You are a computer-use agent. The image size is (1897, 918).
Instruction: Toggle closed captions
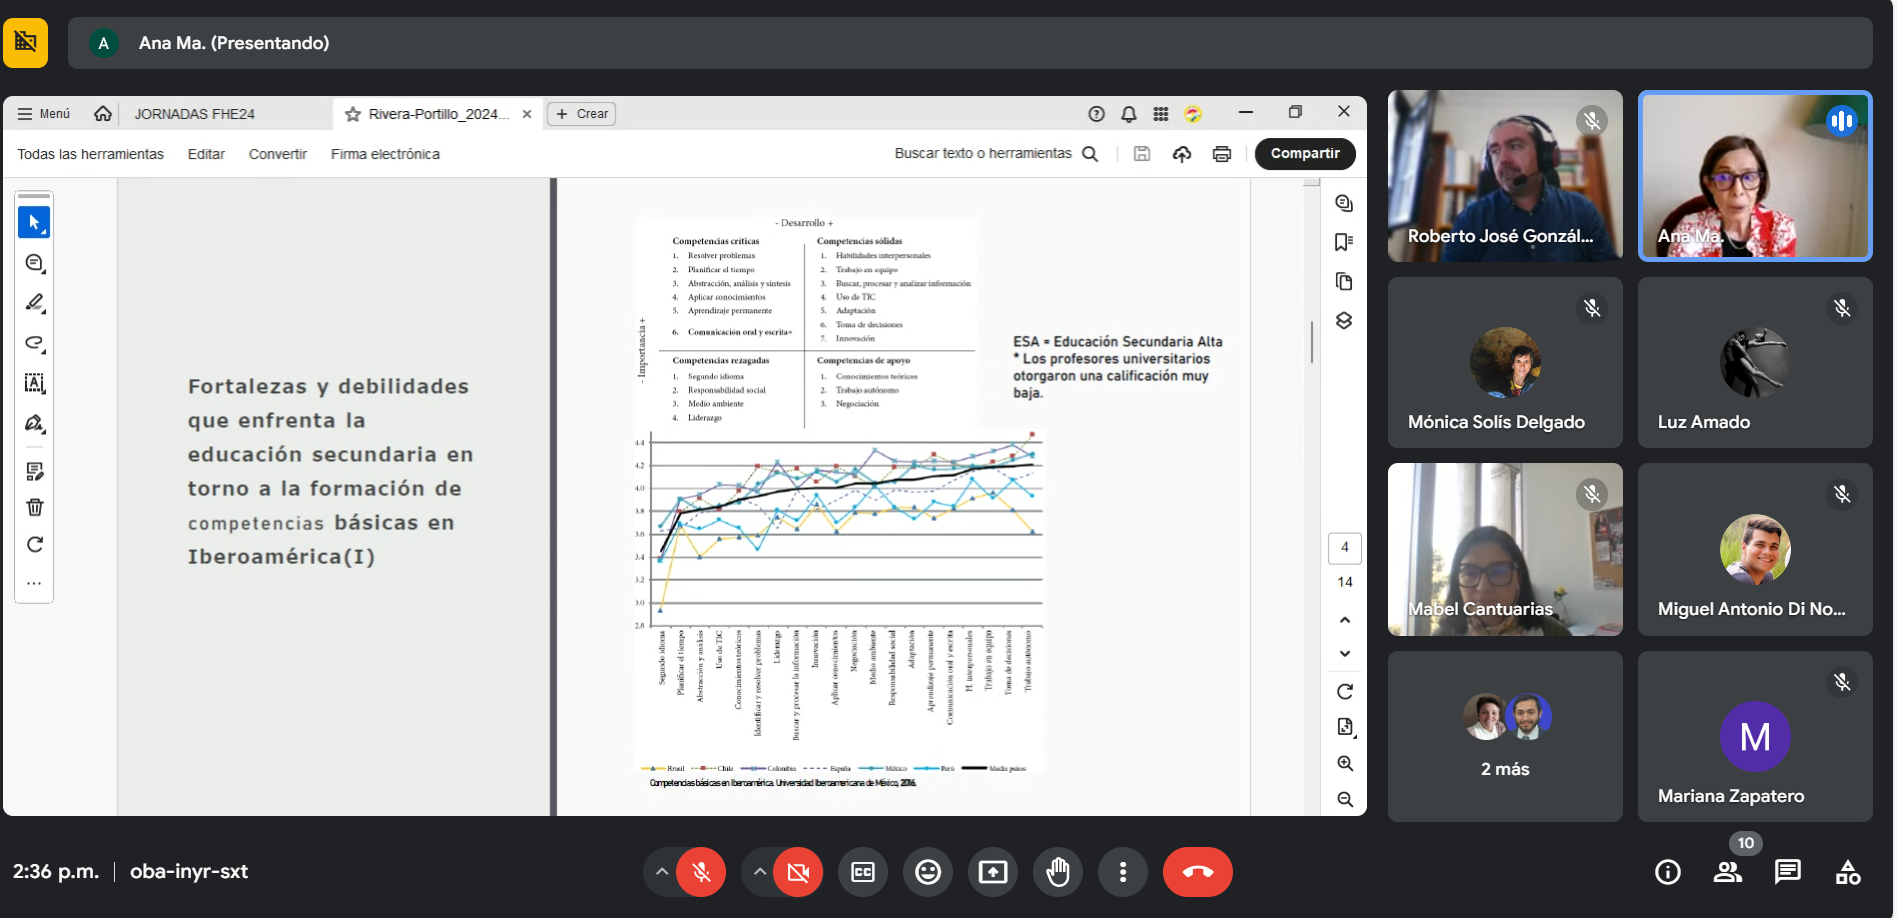[x=862, y=872]
